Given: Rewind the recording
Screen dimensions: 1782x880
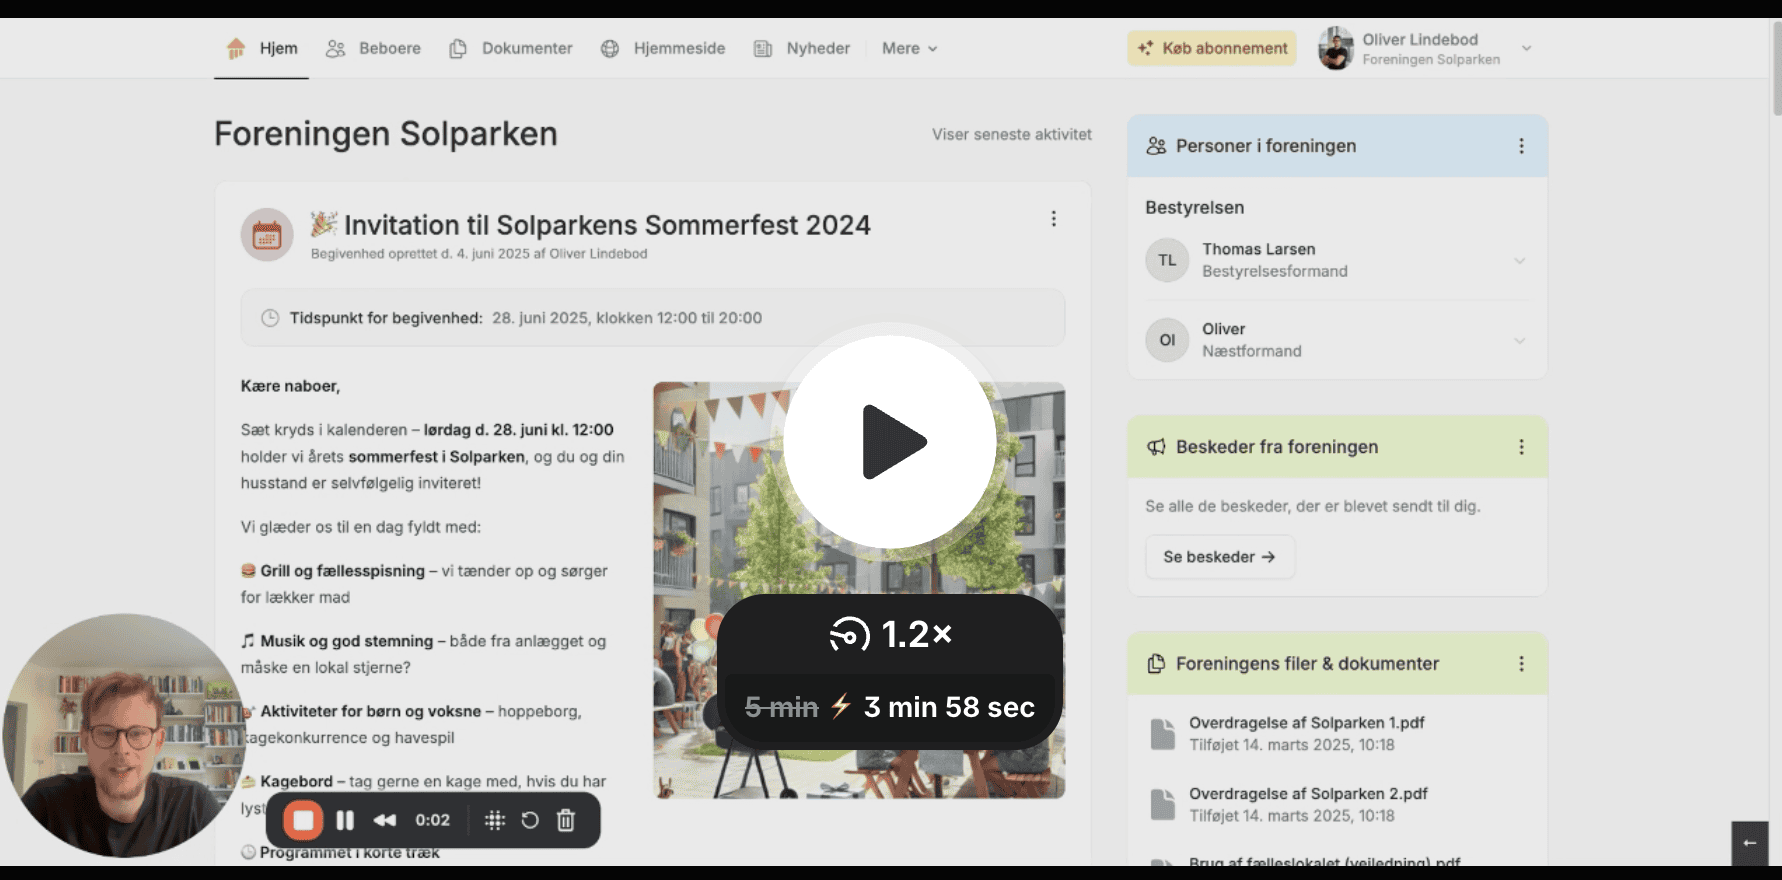Looking at the screenshot, I should pos(385,821).
